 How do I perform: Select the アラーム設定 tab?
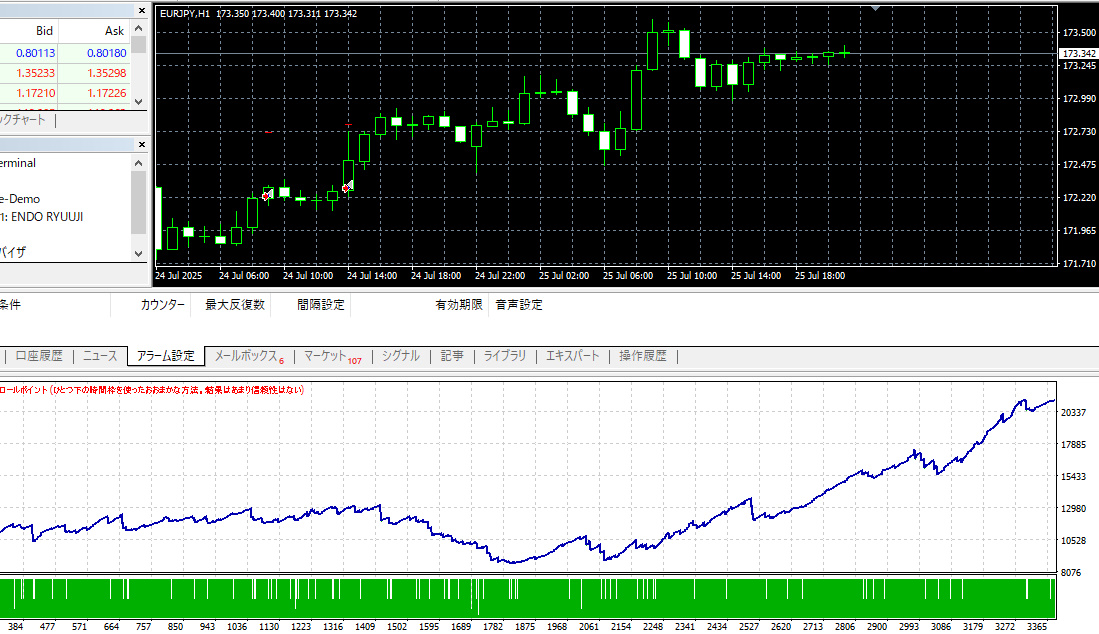[166, 356]
